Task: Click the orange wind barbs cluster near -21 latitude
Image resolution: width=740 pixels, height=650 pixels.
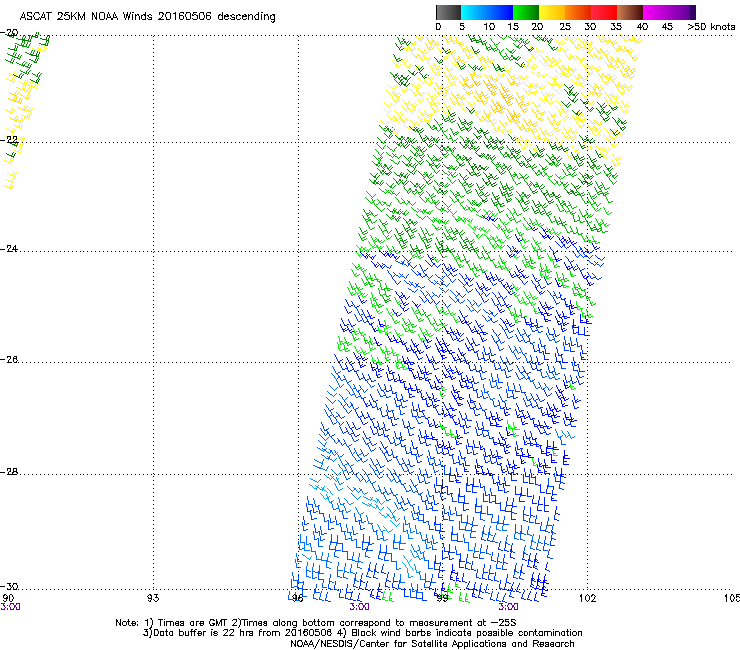Action: point(500,99)
